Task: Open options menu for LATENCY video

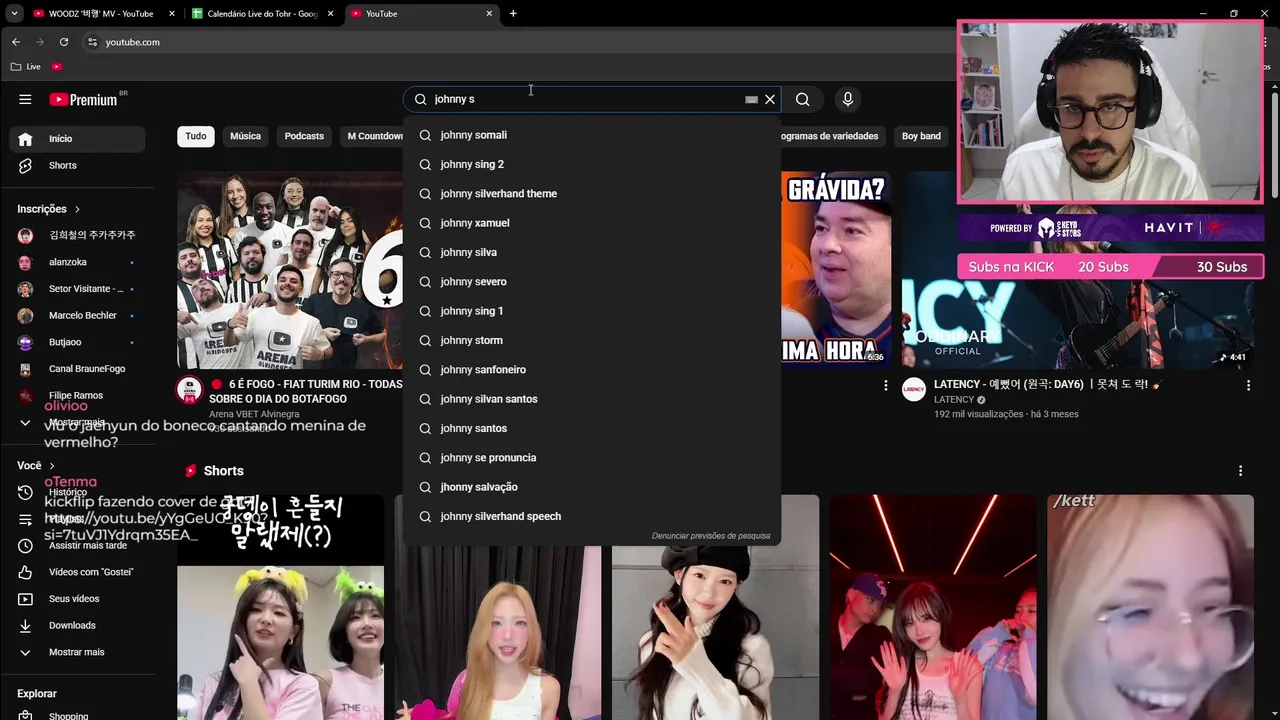Action: point(1248,385)
